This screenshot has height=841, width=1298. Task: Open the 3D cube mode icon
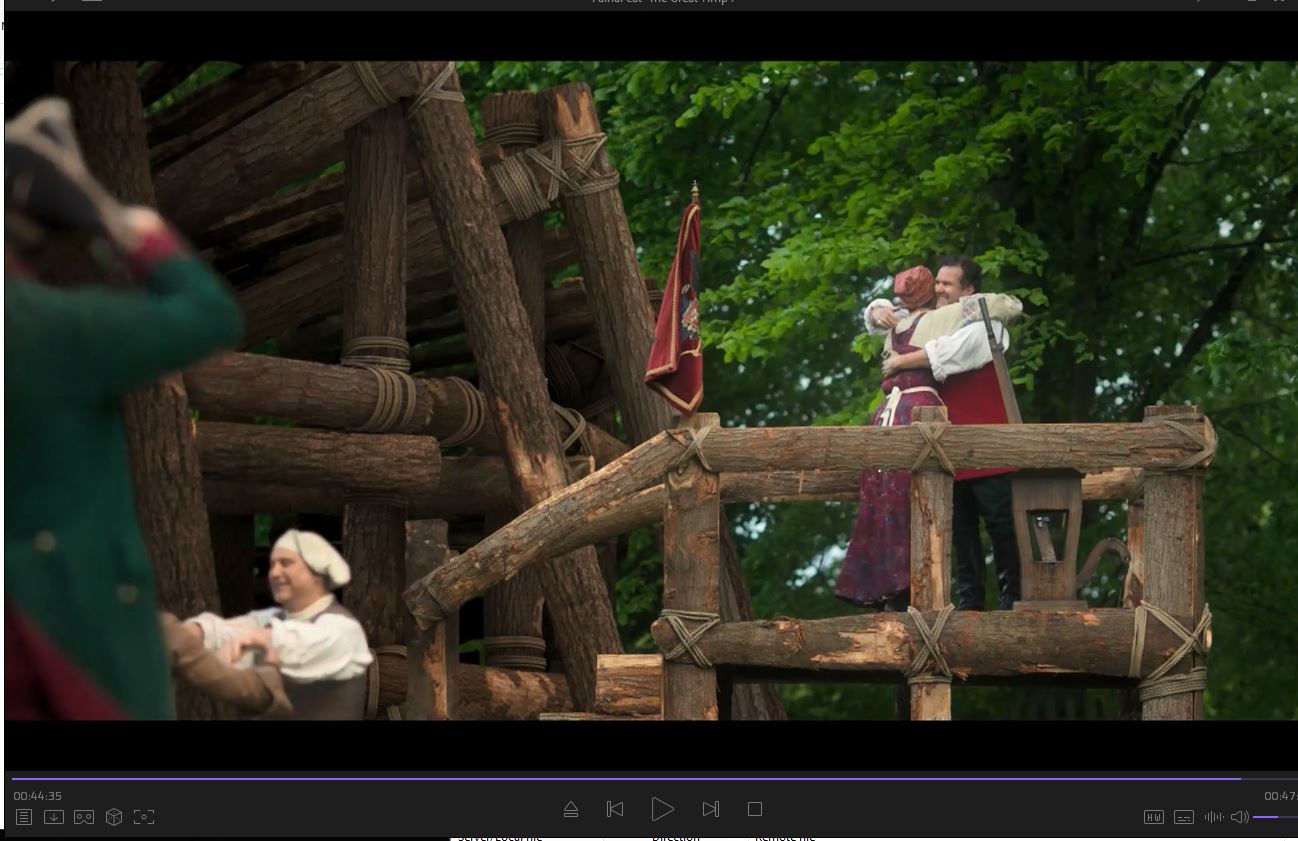pos(114,817)
